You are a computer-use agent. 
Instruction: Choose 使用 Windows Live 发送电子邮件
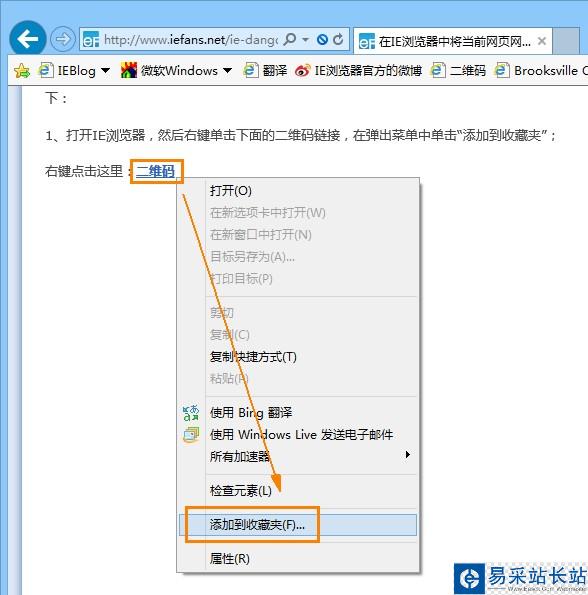(299, 434)
